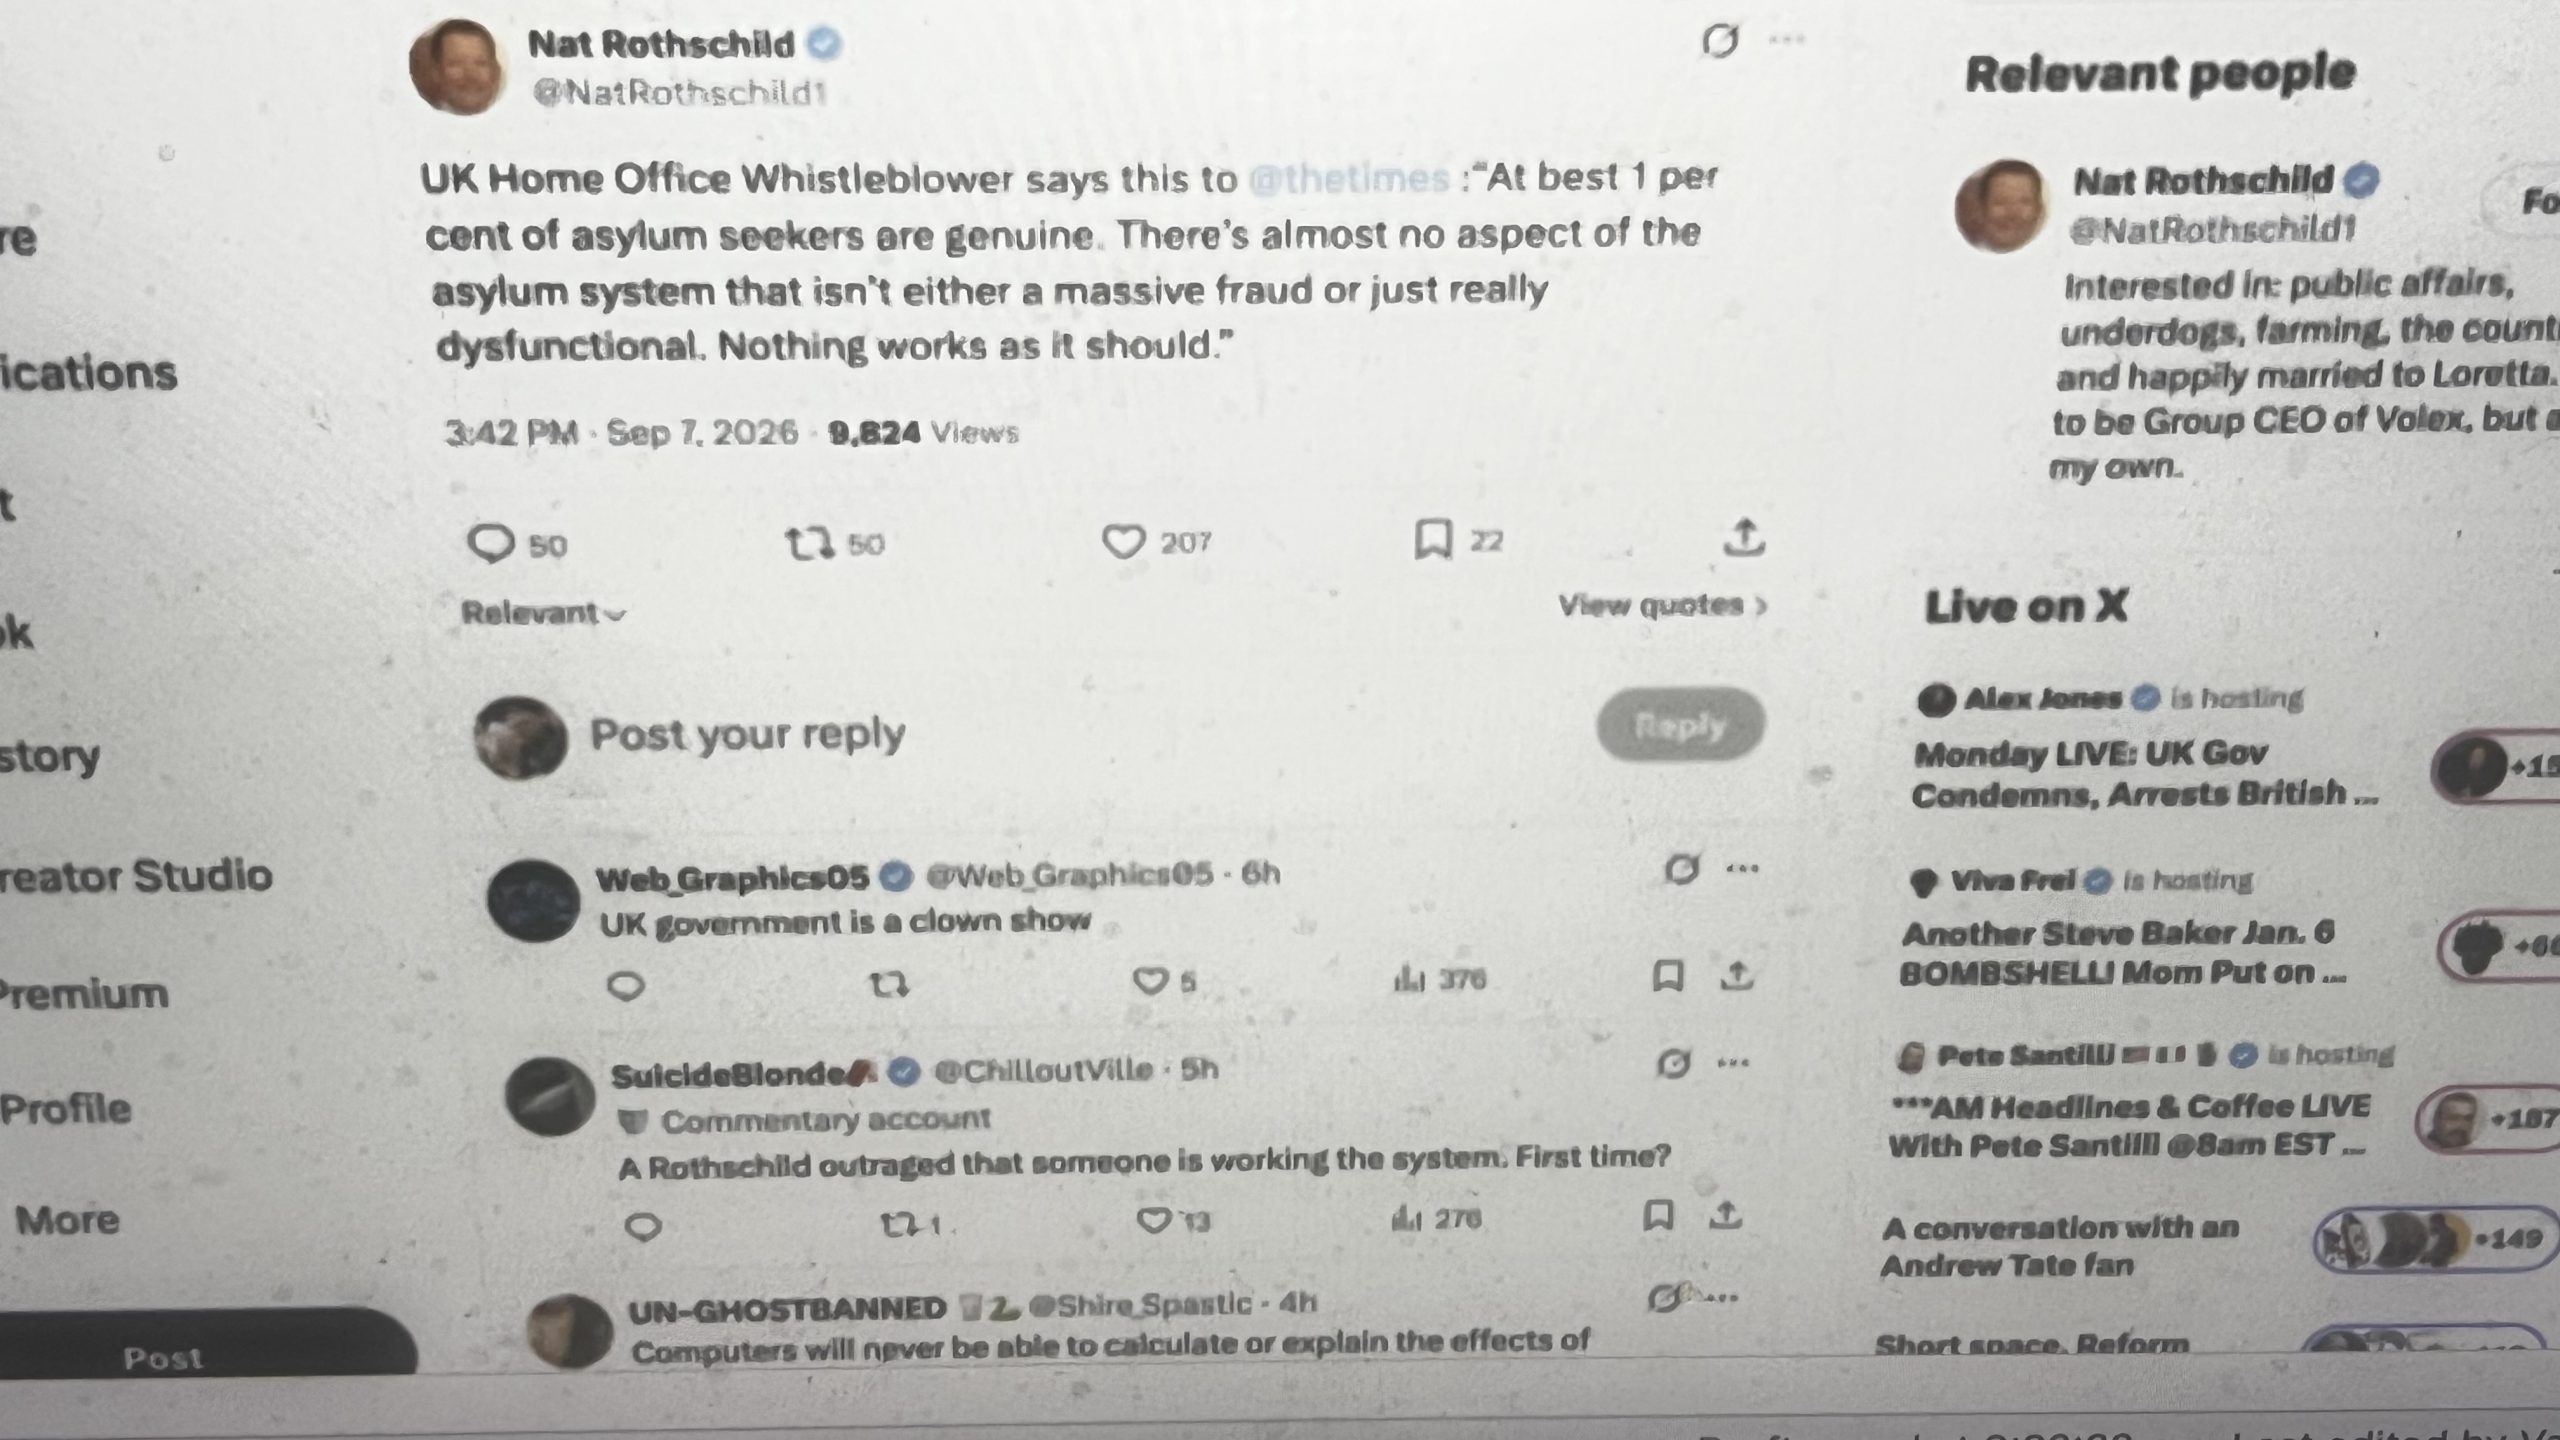The image size is (2560, 1440).
Task: Repost the main post with 50 reposts
Action: 834,544
